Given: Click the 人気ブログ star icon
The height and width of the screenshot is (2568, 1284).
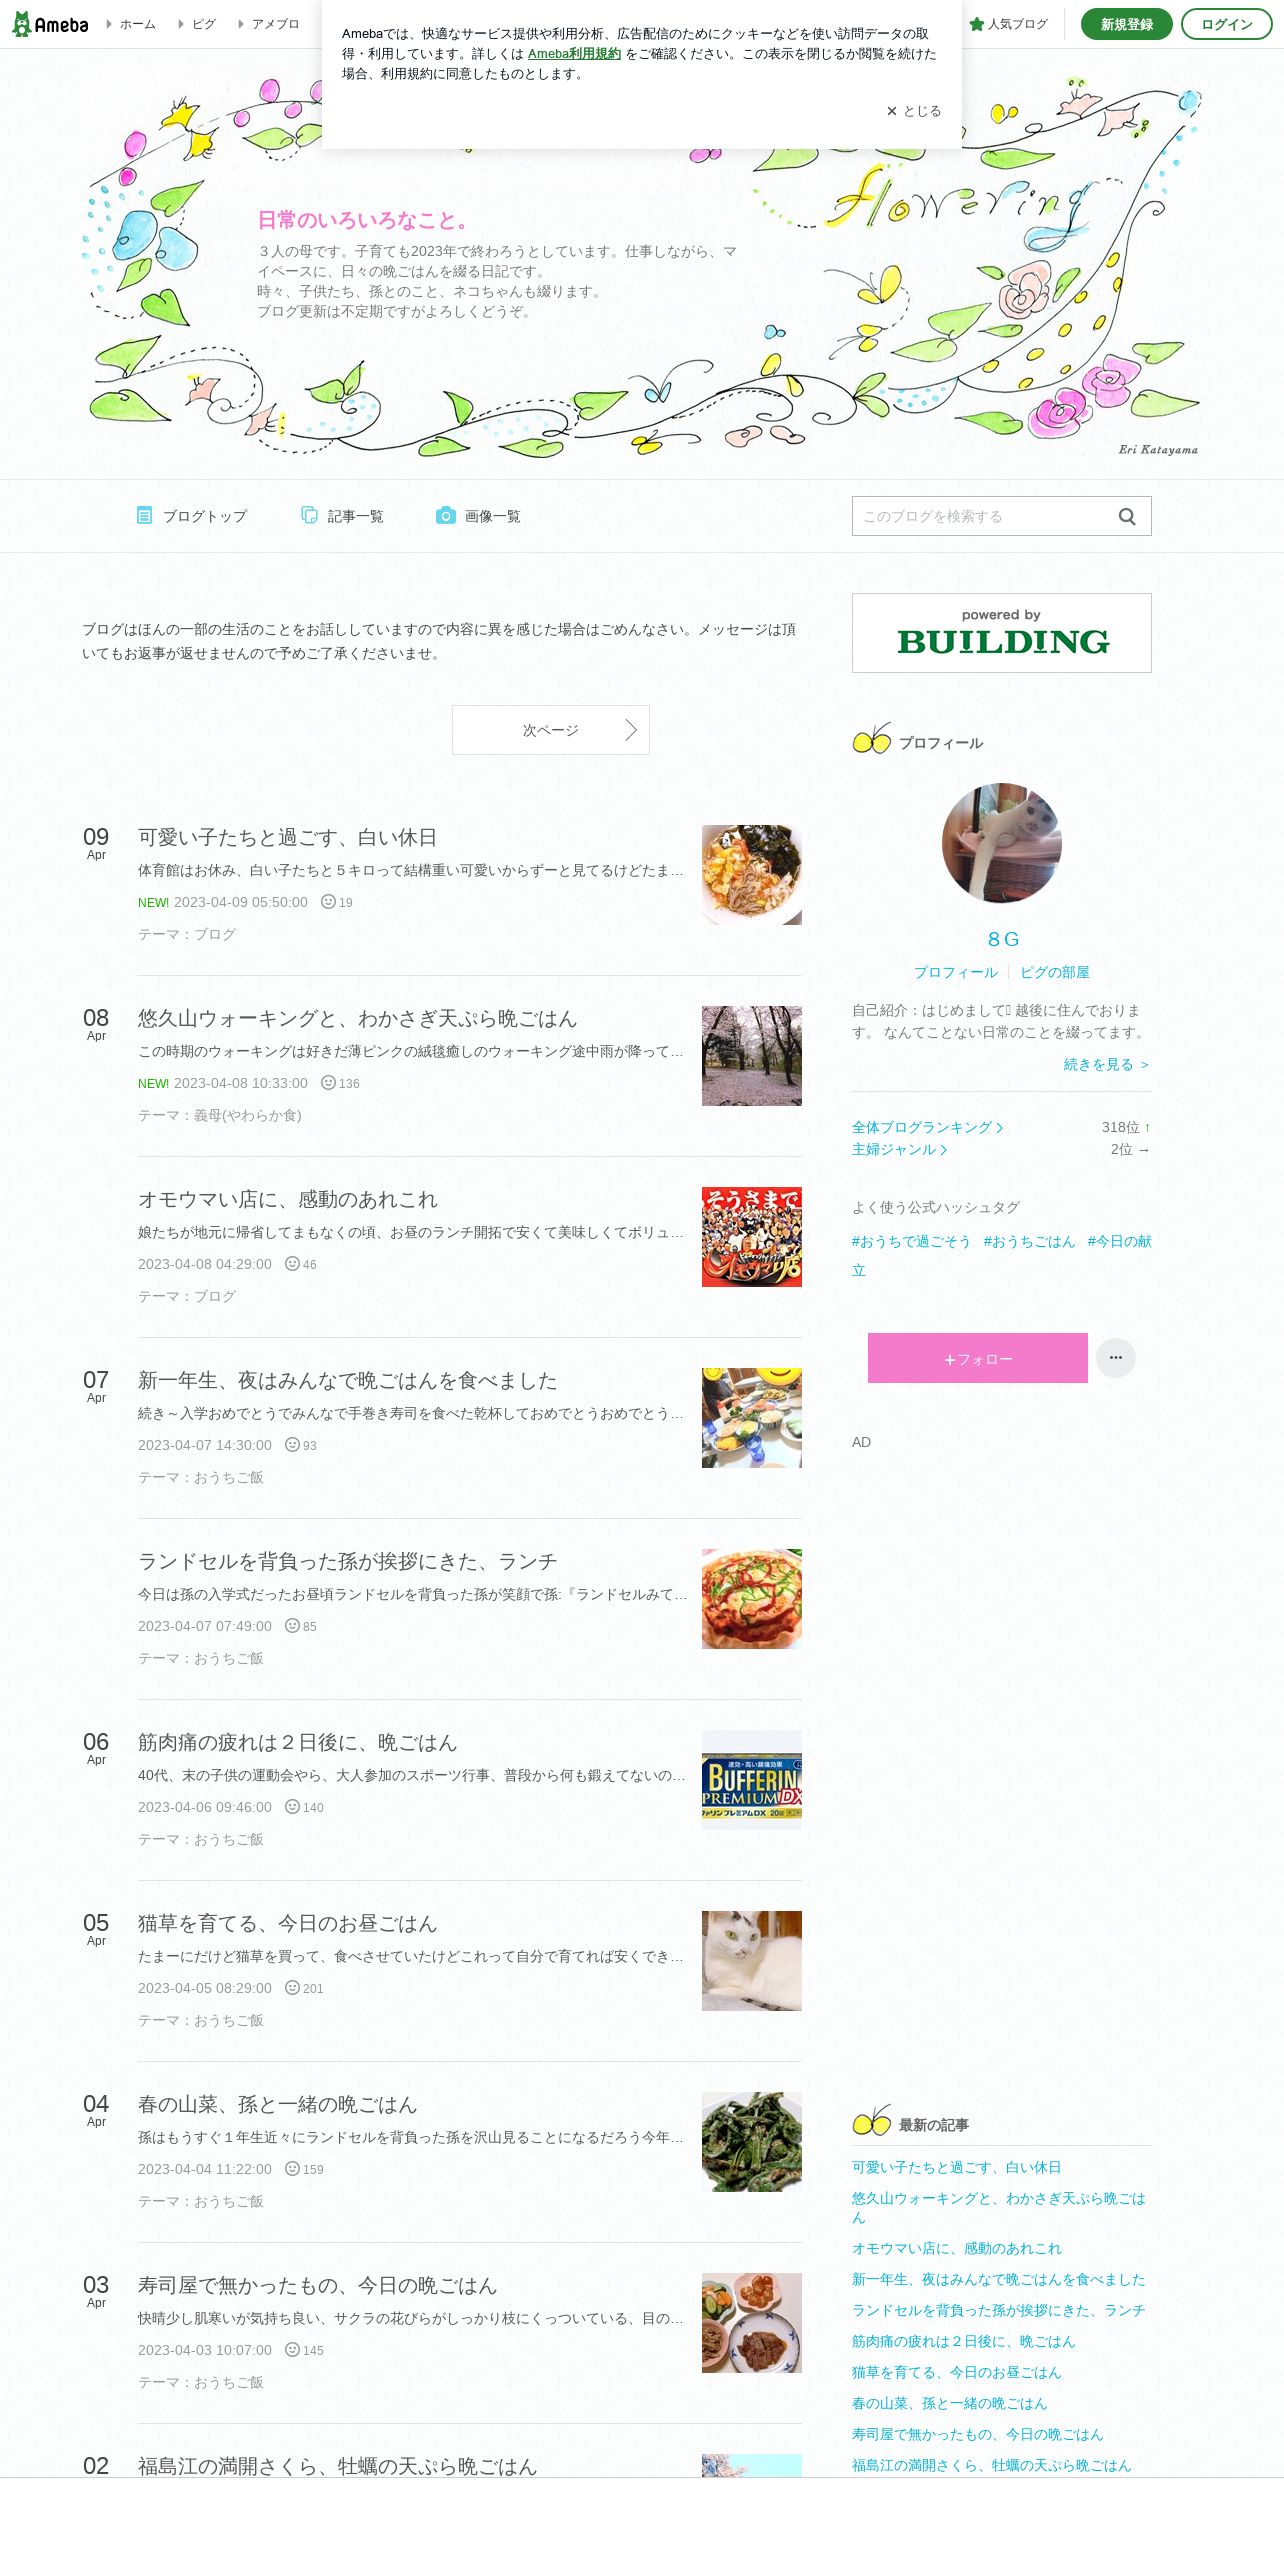Looking at the screenshot, I should 977,24.
